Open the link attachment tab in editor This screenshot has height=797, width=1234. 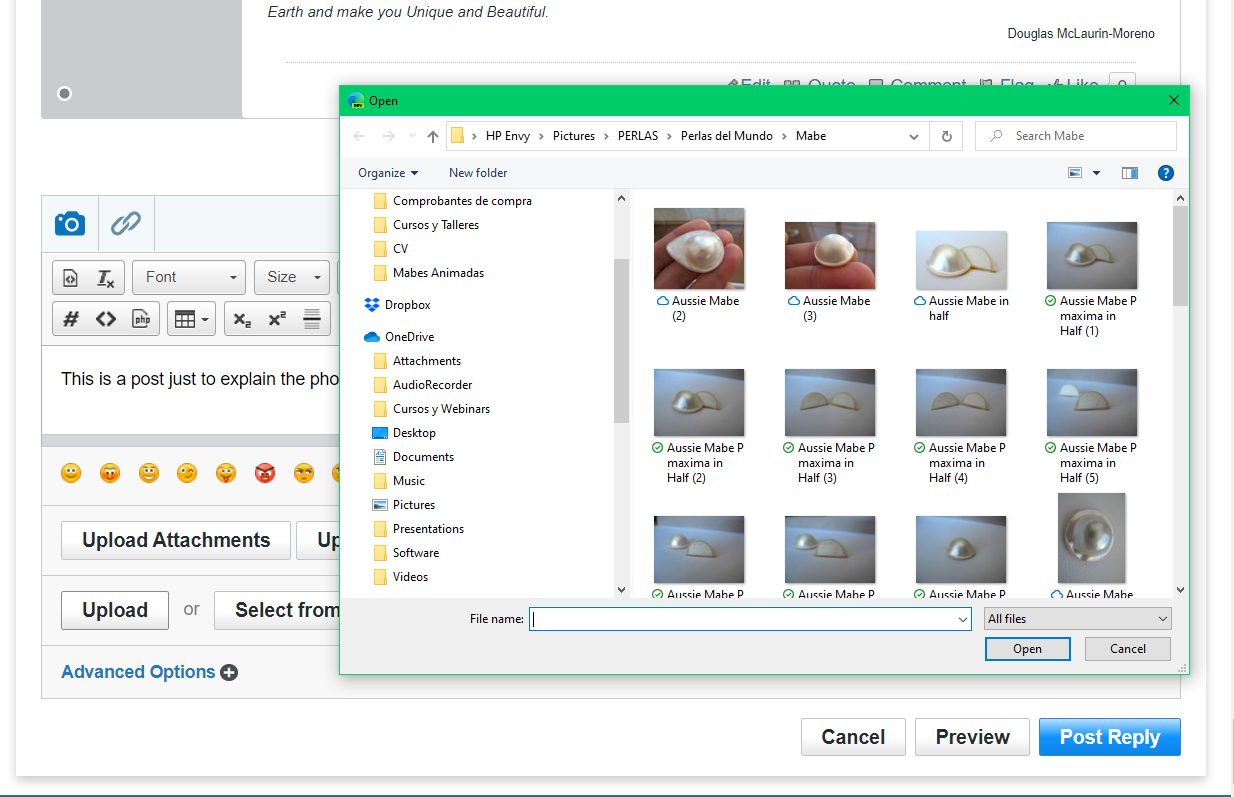[126, 223]
